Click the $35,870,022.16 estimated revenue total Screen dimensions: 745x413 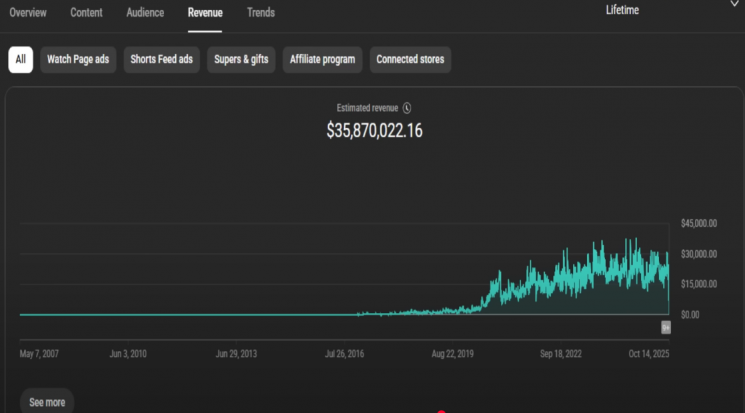374,131
